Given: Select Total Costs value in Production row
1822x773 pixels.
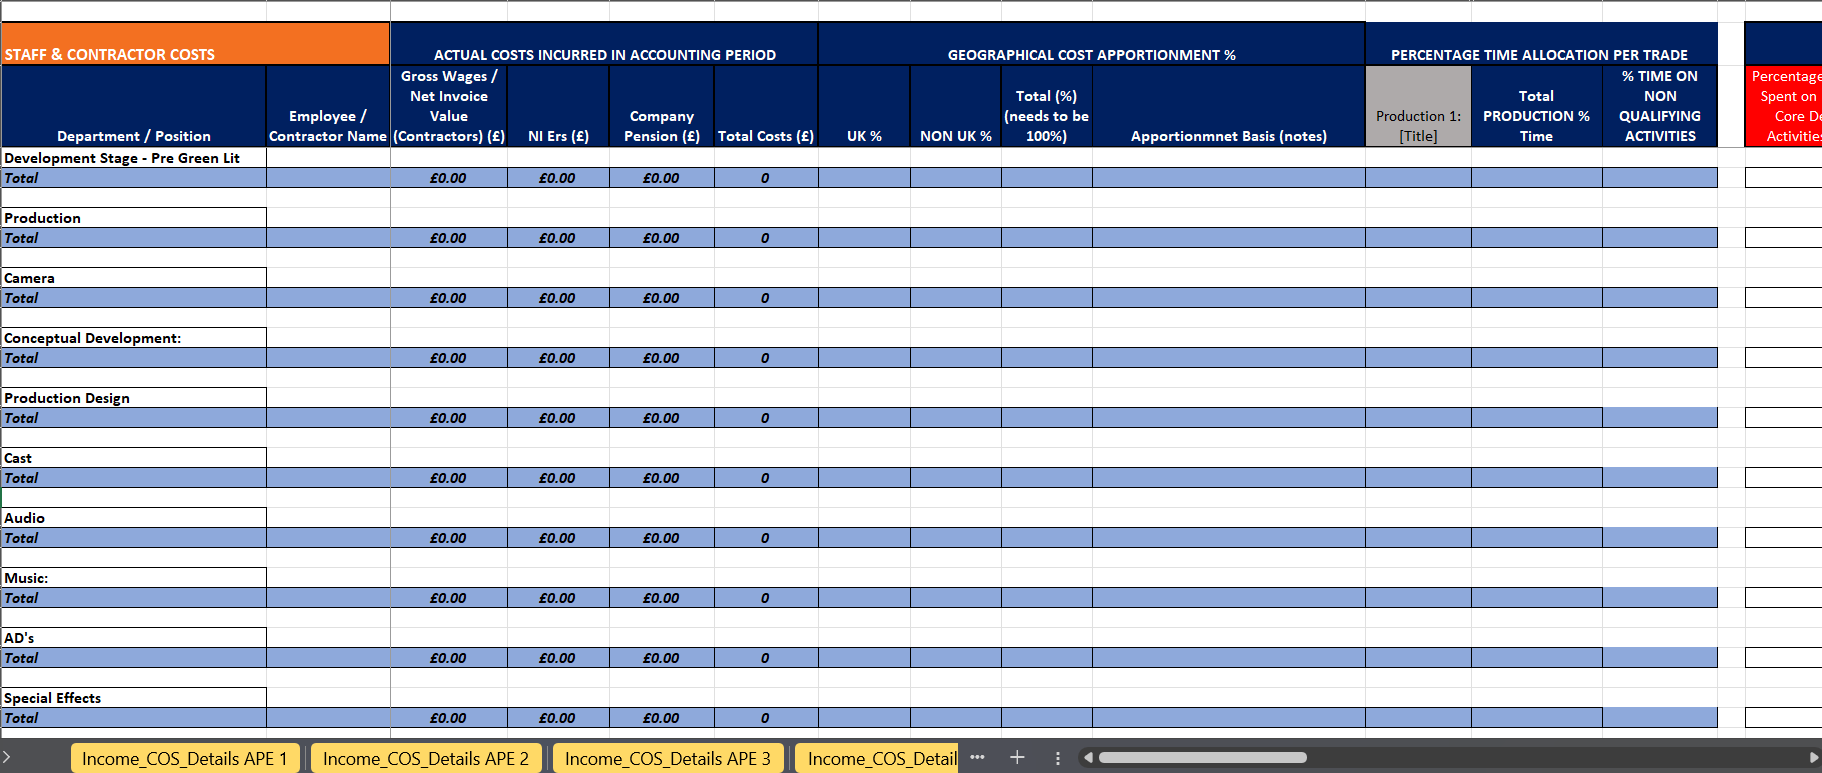Looking at the screenshot, I should pyautogui.click(x=766, y=238).
